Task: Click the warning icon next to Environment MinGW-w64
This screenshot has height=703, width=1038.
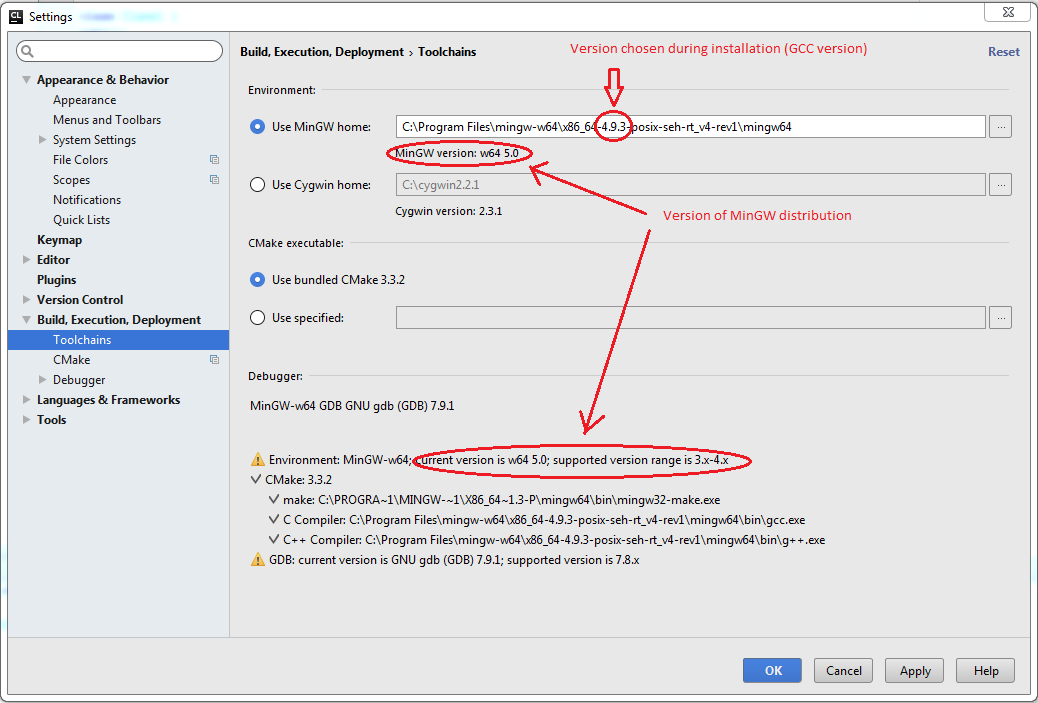Action: point(257,460)
